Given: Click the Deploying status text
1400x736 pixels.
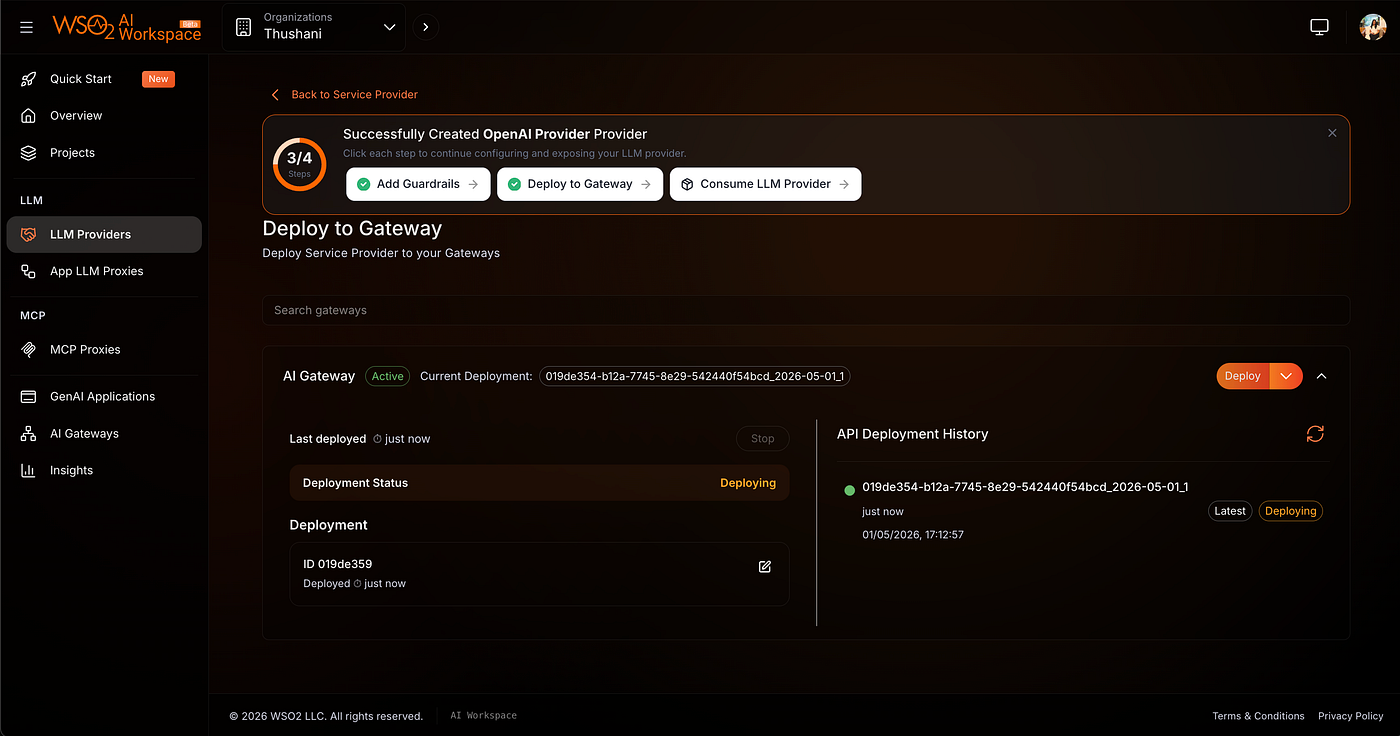Looking at the screenshot, I should click(x=748, y=483).
